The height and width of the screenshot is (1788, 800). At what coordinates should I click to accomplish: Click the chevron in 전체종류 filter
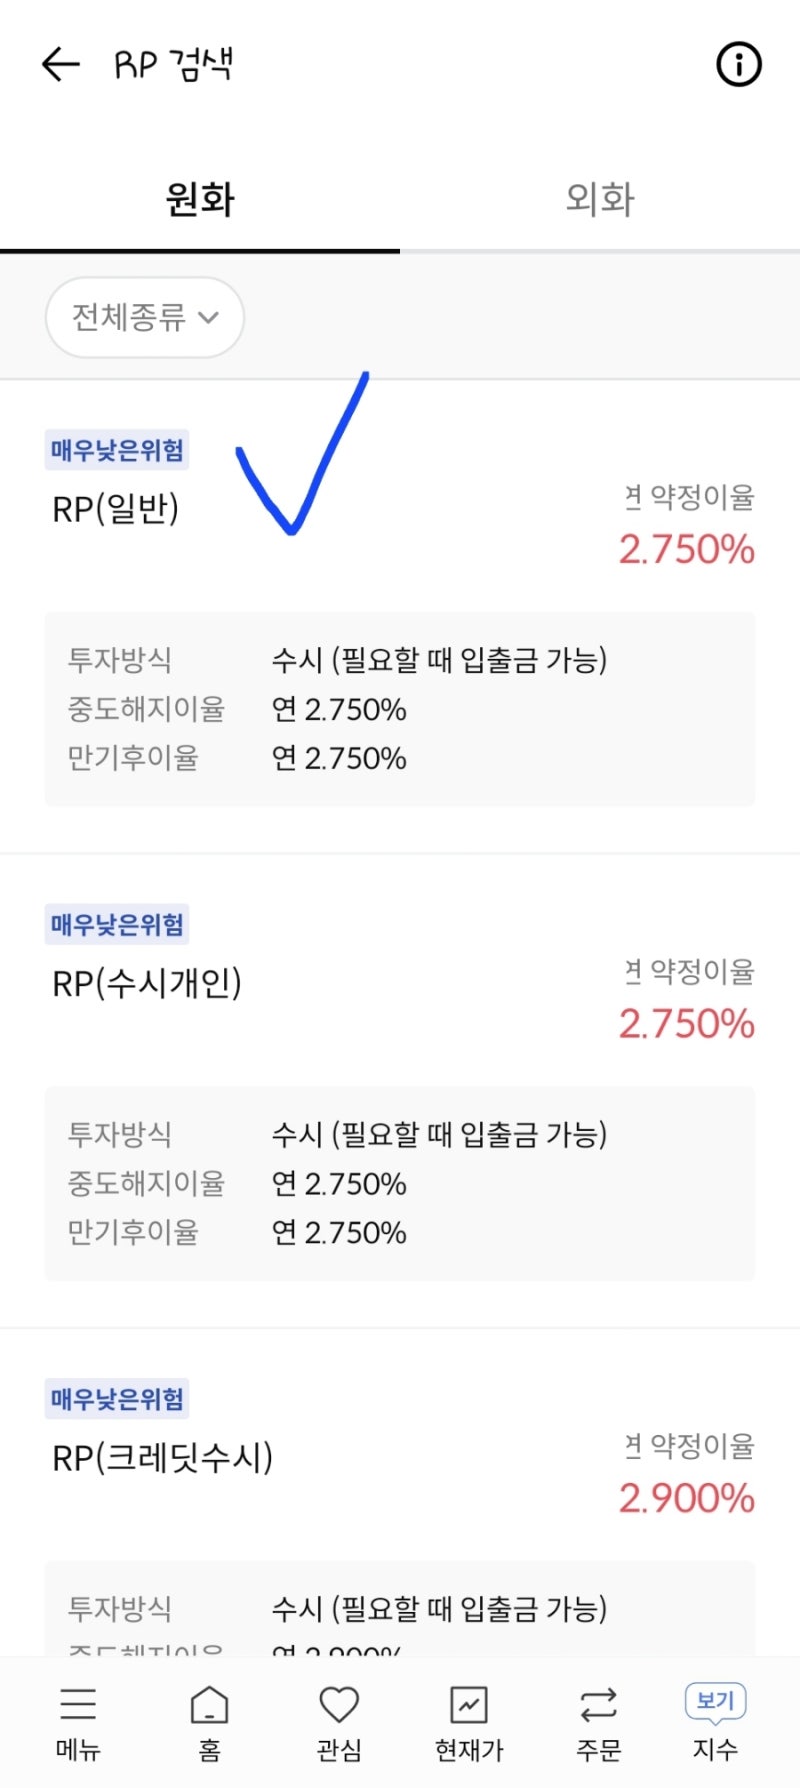(208, 318)
